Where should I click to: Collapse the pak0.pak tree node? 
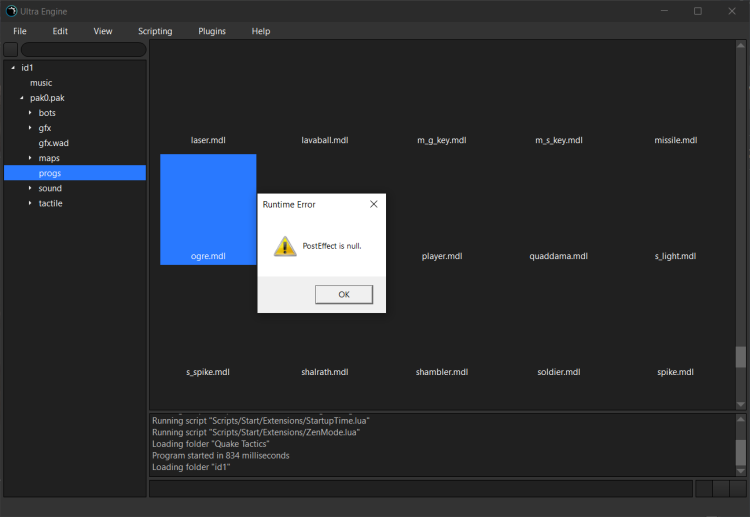21,98
